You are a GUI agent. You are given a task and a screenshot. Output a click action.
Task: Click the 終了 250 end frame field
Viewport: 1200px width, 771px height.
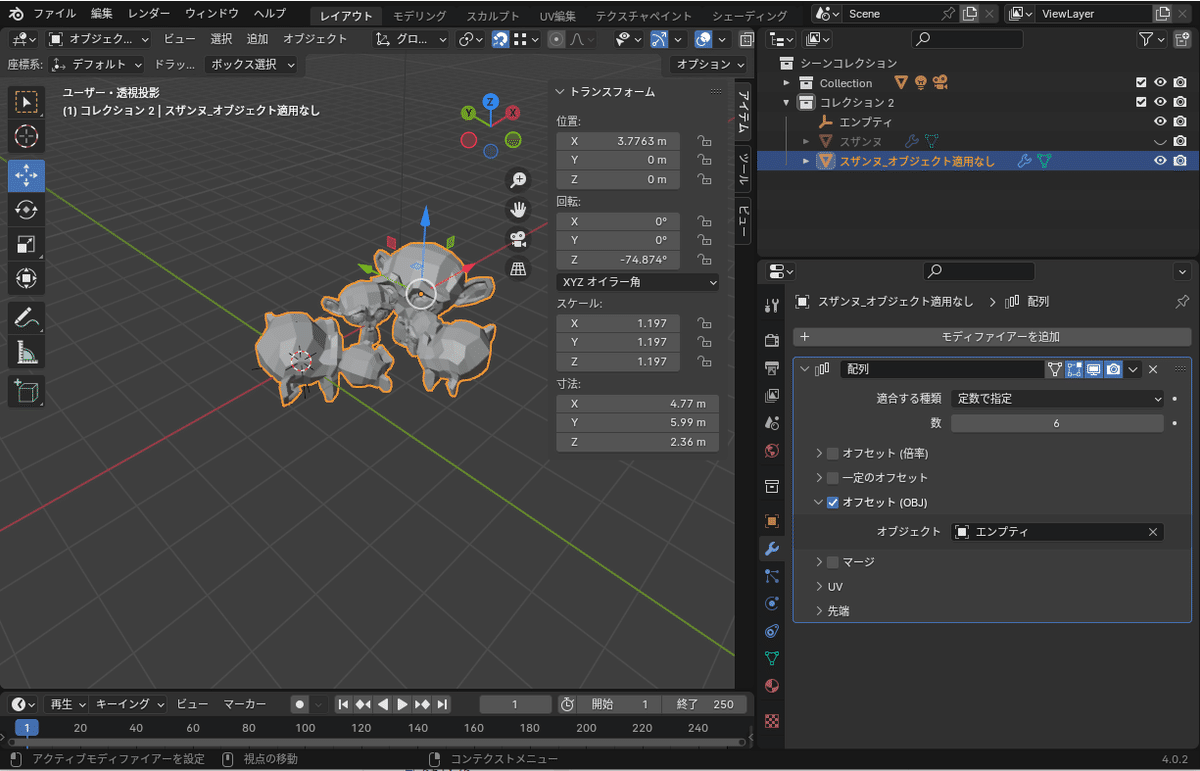707,704
